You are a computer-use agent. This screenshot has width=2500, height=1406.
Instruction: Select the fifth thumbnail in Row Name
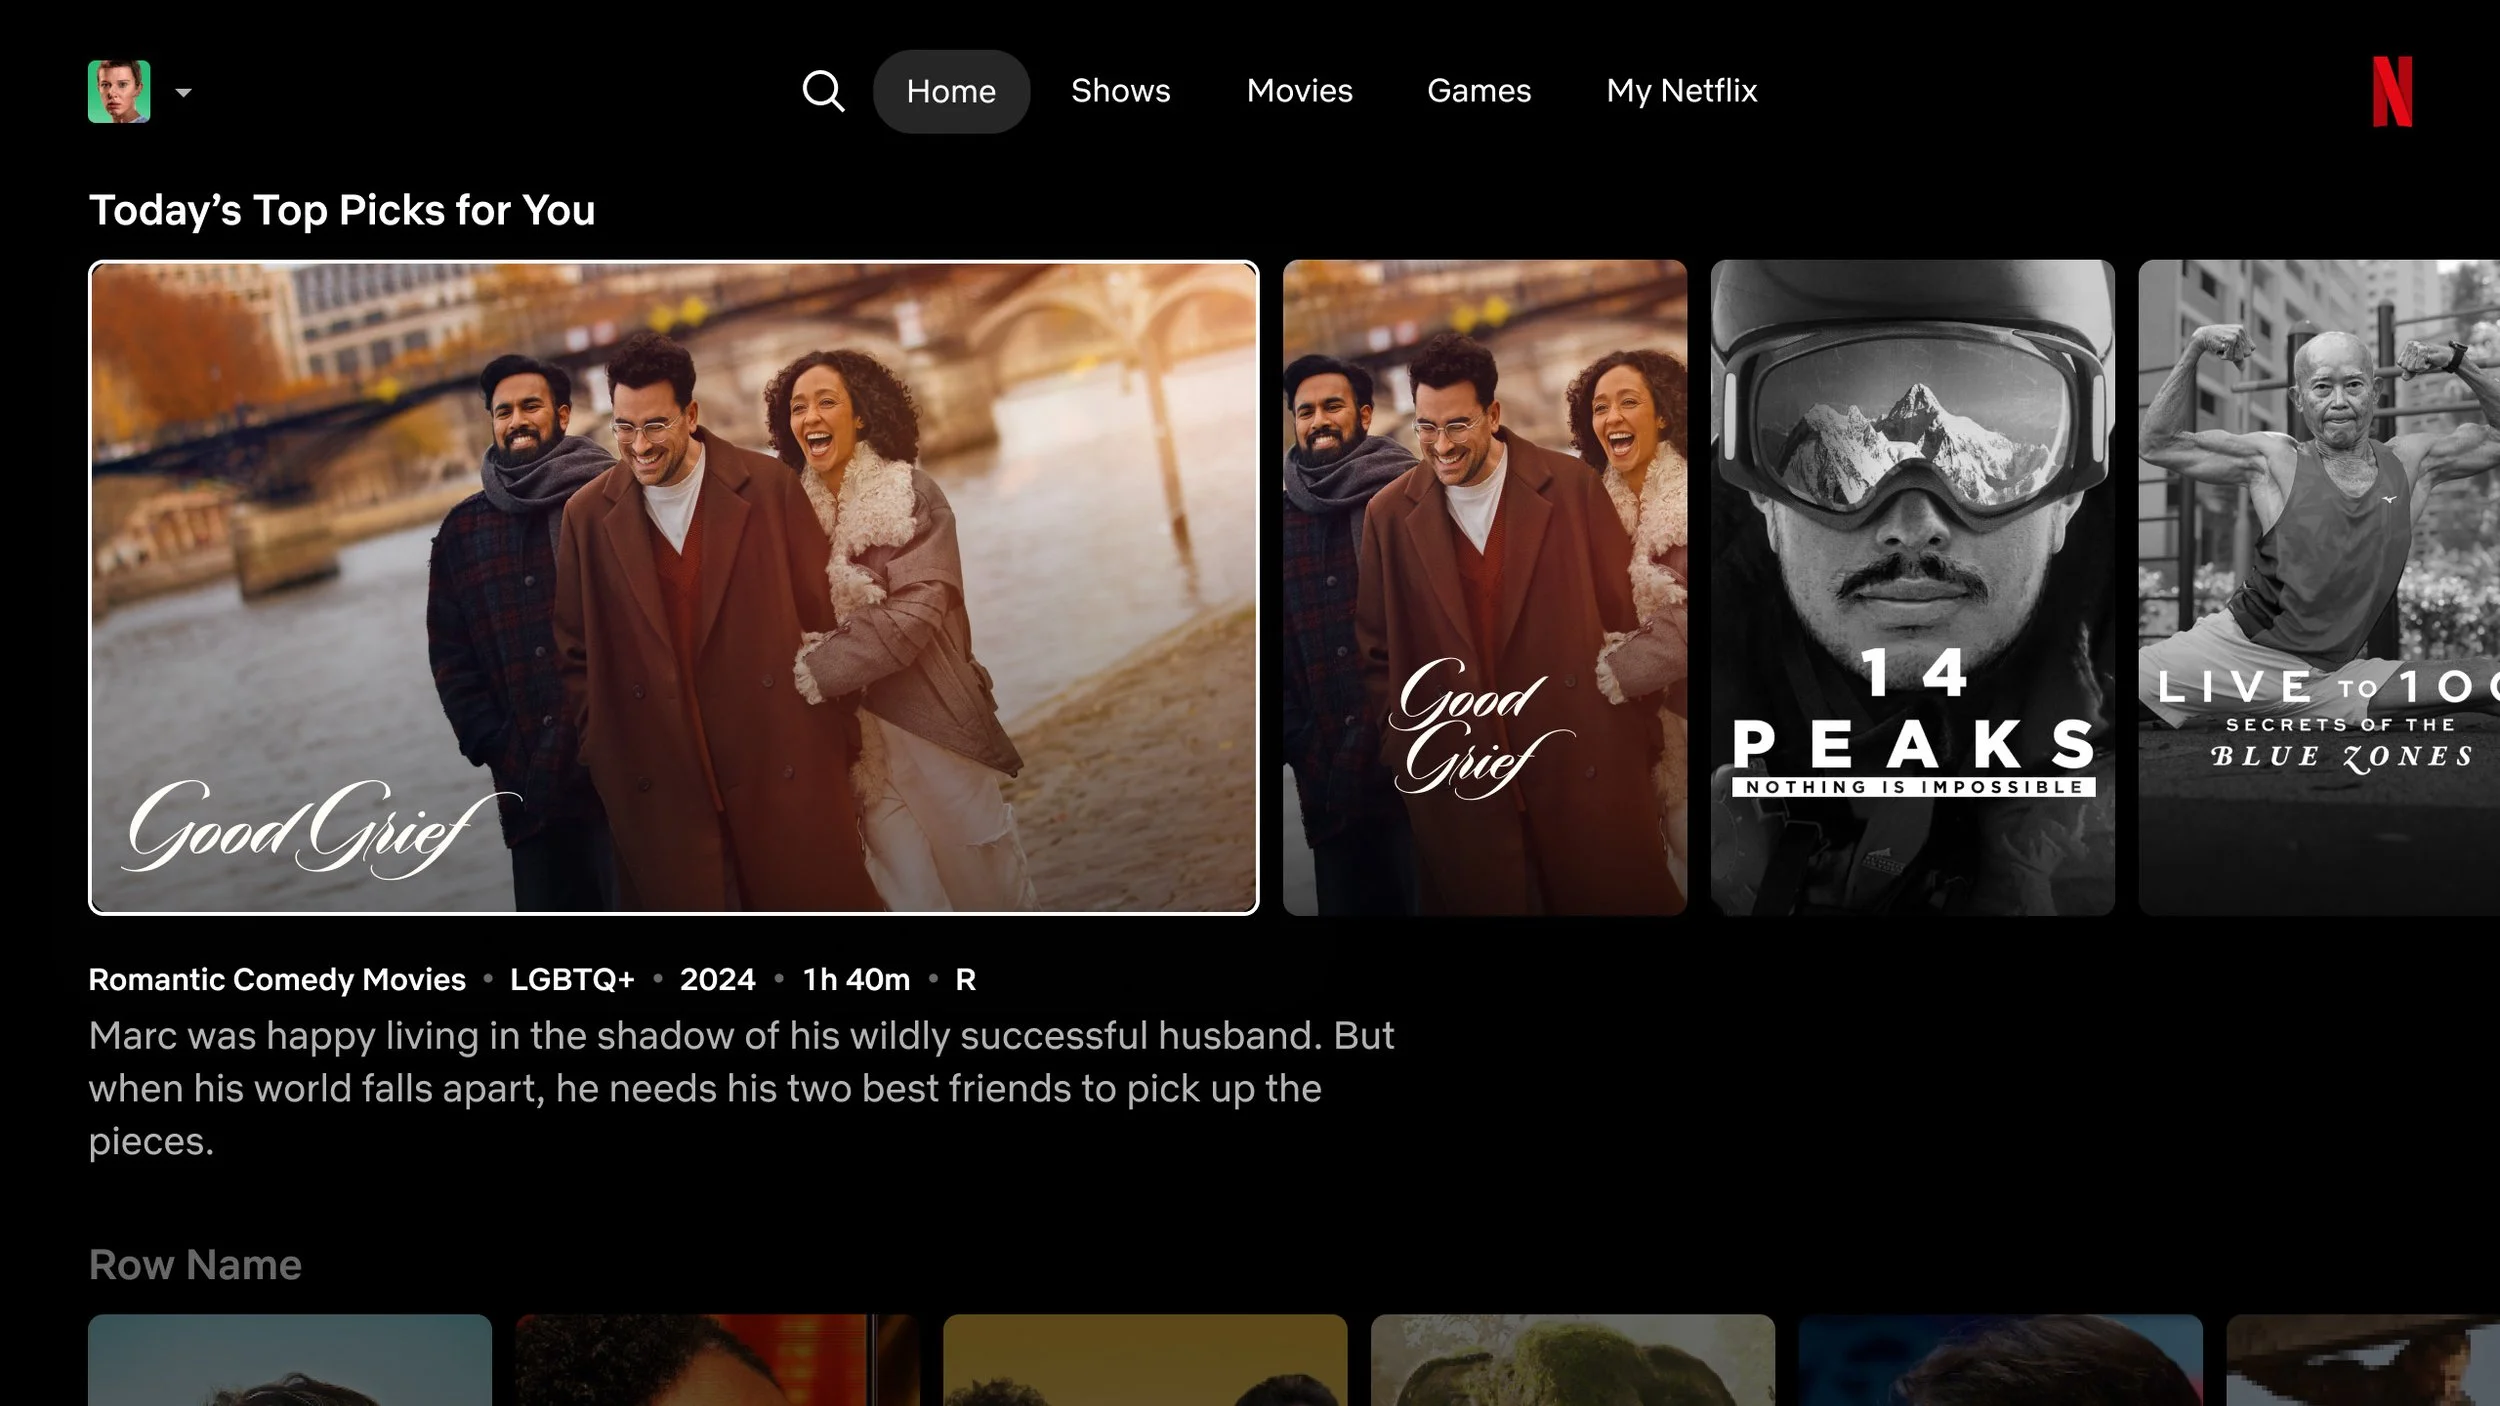[x=2000, y=1360]
